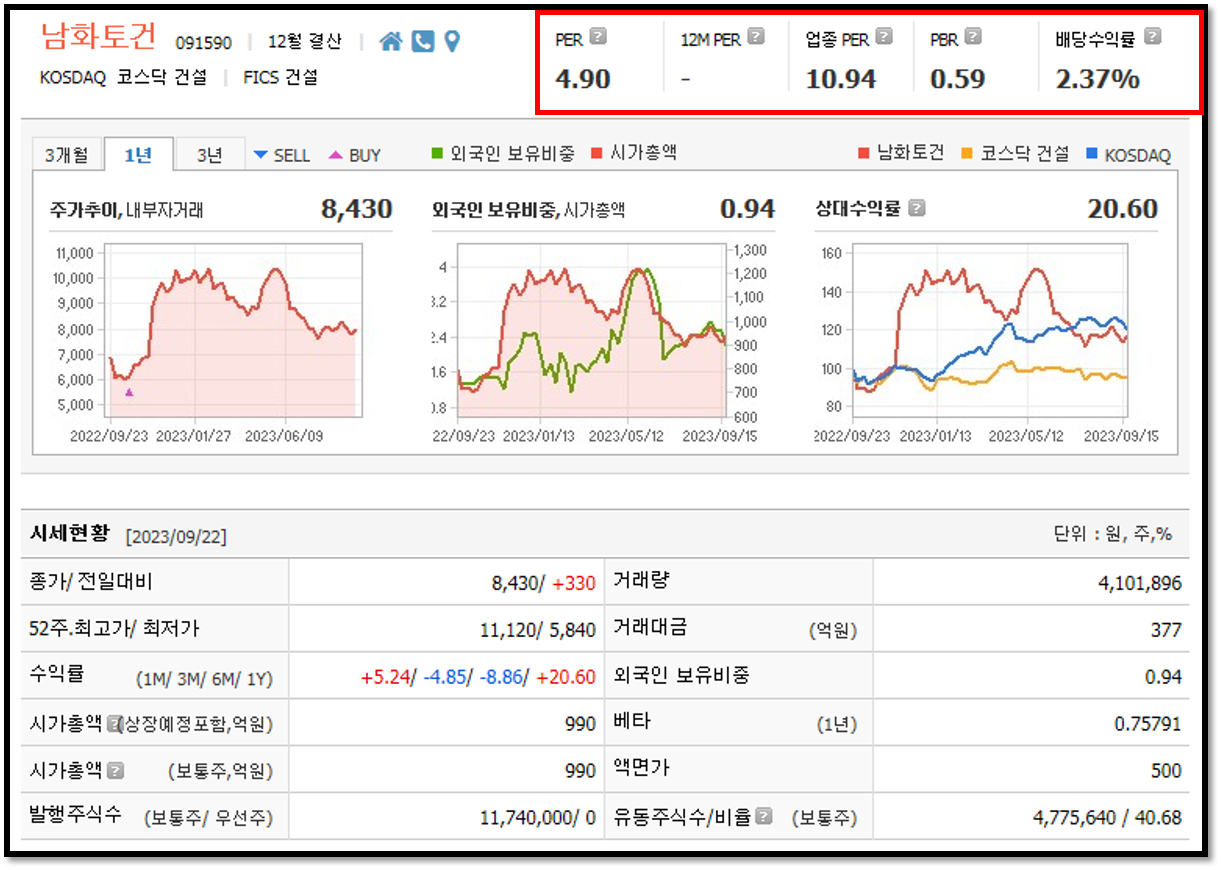Viewport: 1221px width, 870px height.
Task: Click the 남화토건 company name heading
Action: (x=98, y=37)
